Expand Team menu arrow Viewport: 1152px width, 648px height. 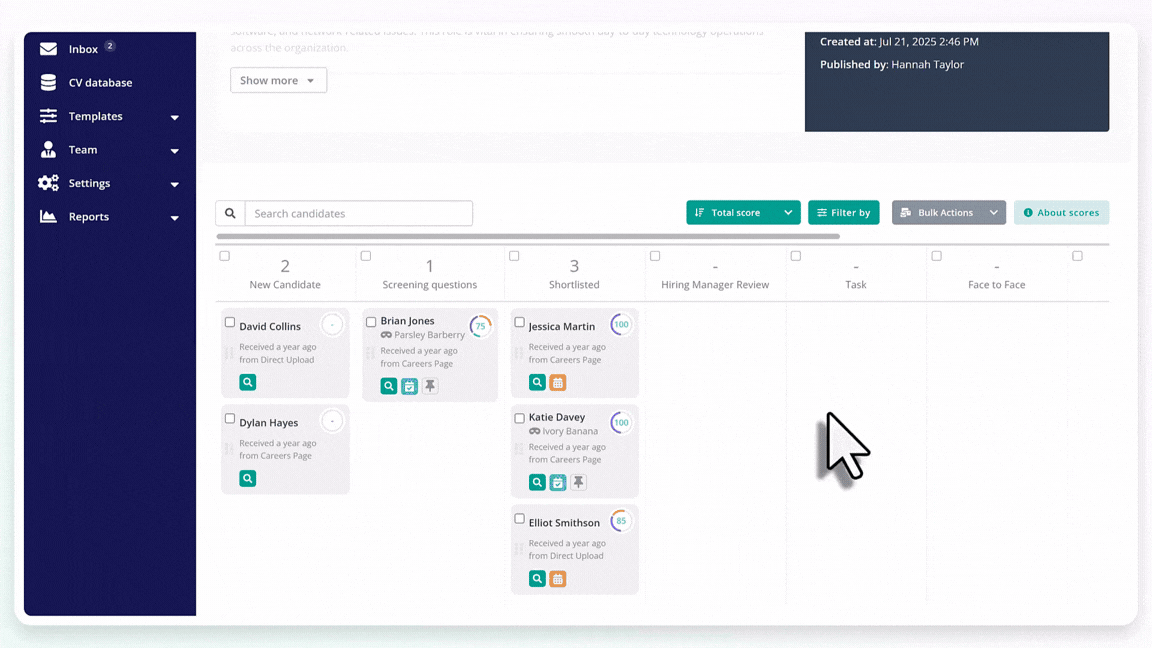click(175, 151)
